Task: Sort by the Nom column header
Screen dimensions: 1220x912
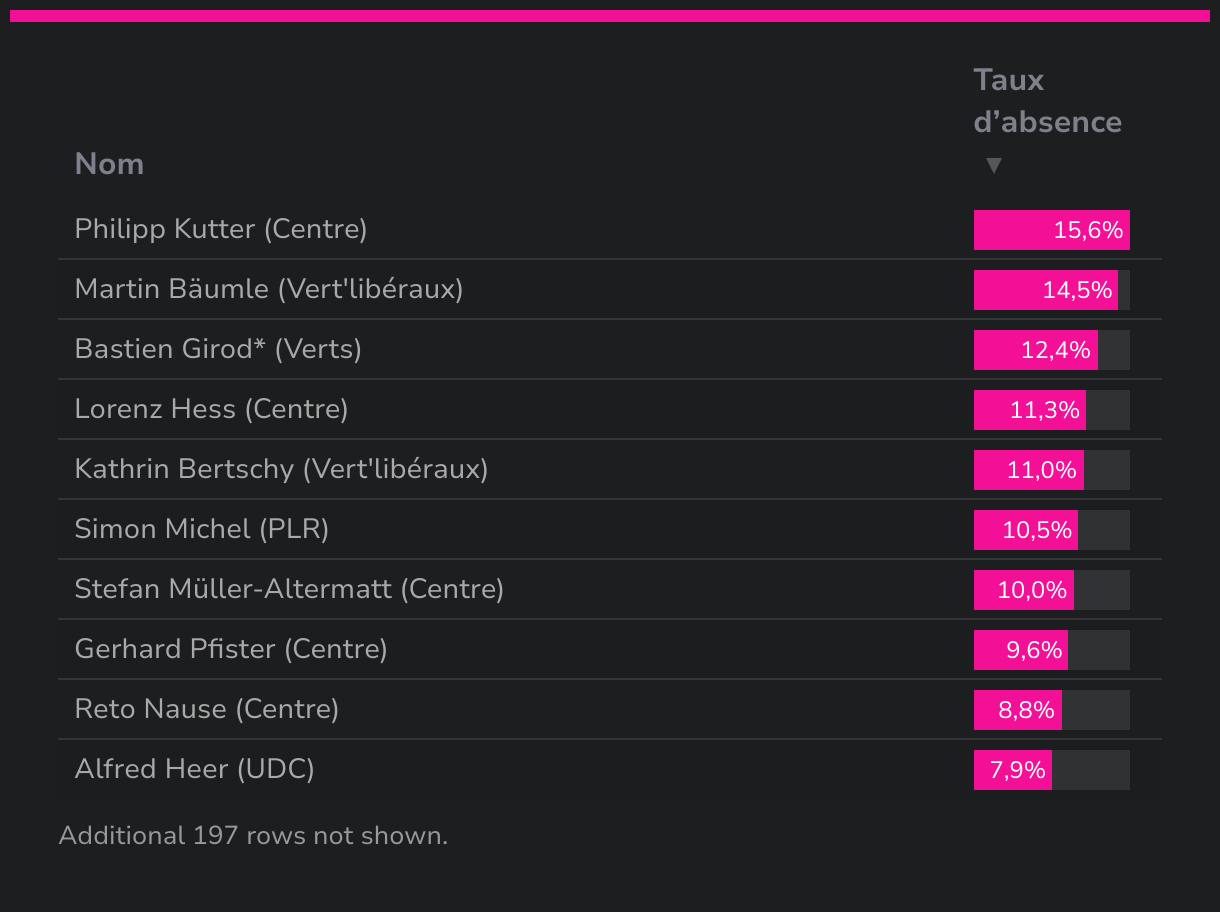Action: (109, 164)
